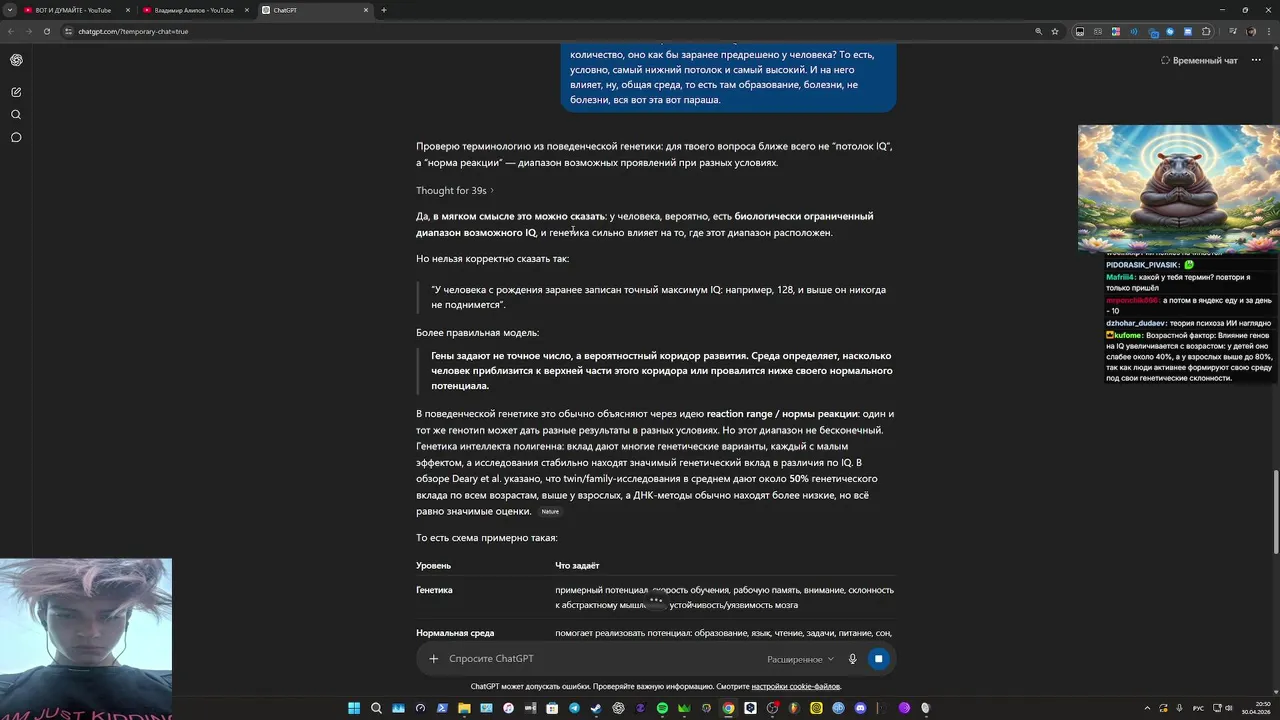Click the kufome chat message username
Viewport: 1280px width, 720px height.
point(1127,336)
